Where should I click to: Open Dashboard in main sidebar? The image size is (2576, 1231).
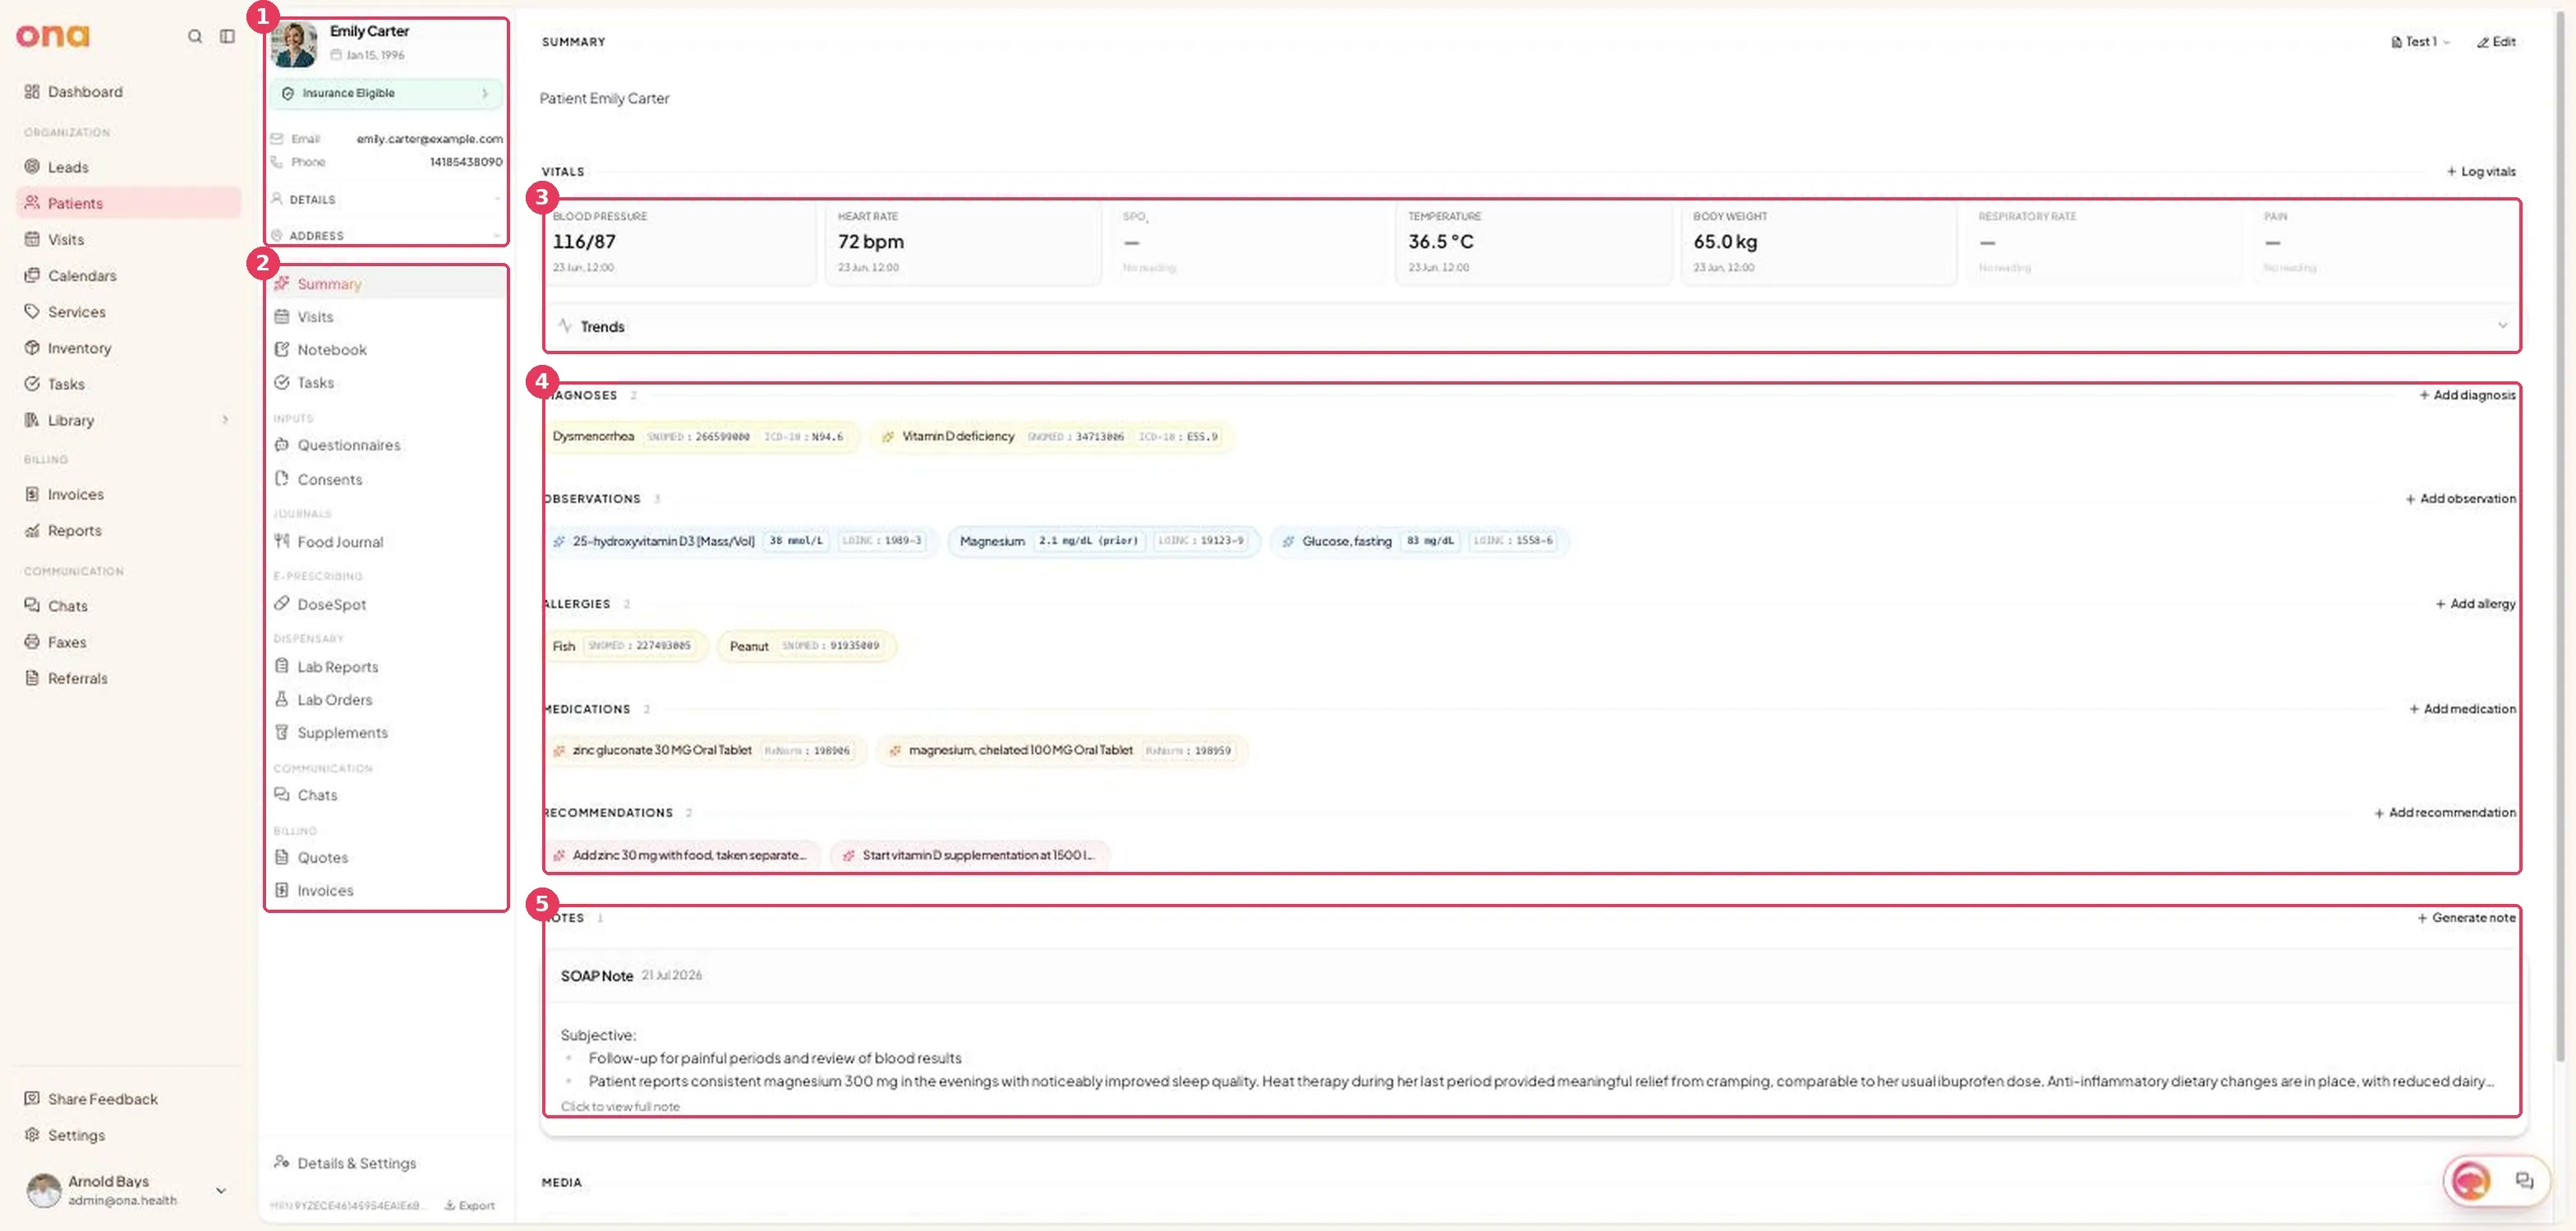click(x=128, y=91)
